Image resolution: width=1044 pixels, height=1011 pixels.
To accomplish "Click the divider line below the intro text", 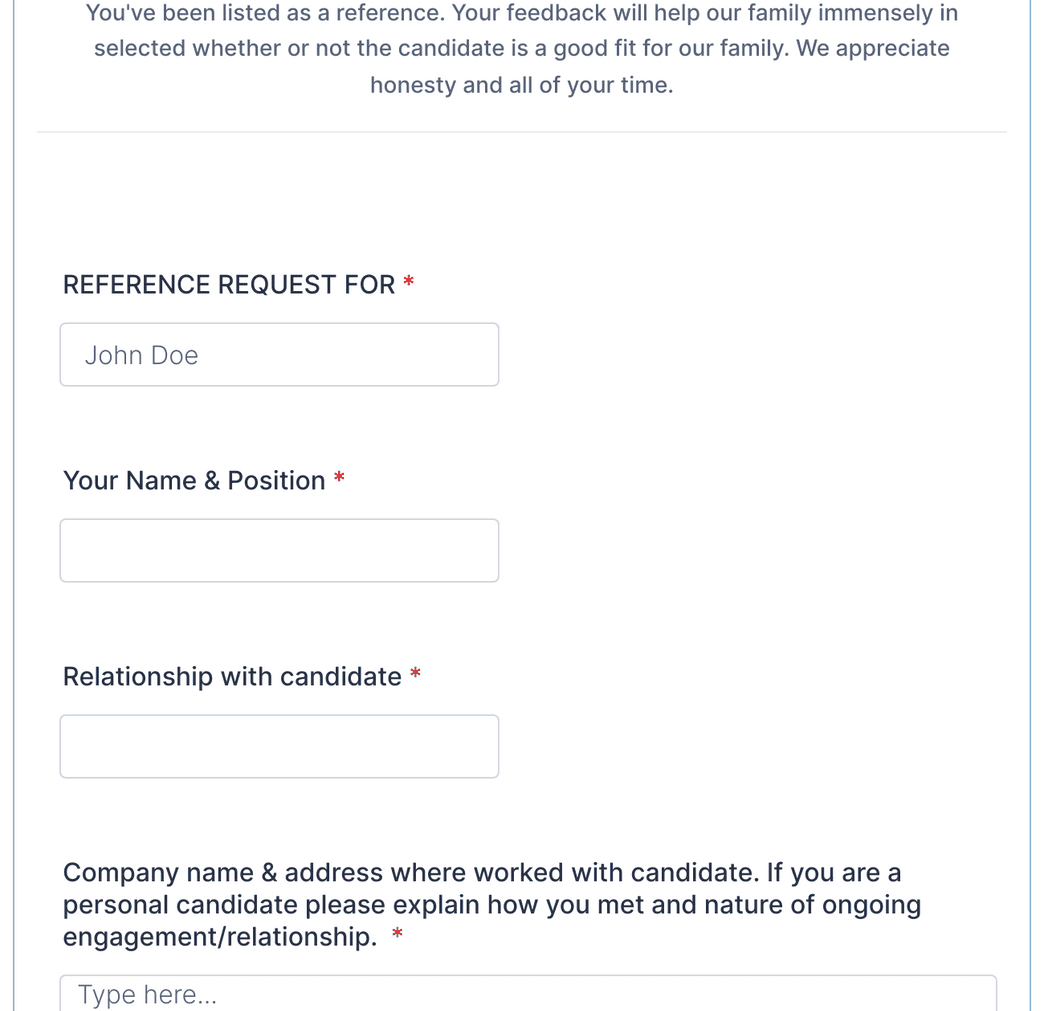I will pos(522,130).
